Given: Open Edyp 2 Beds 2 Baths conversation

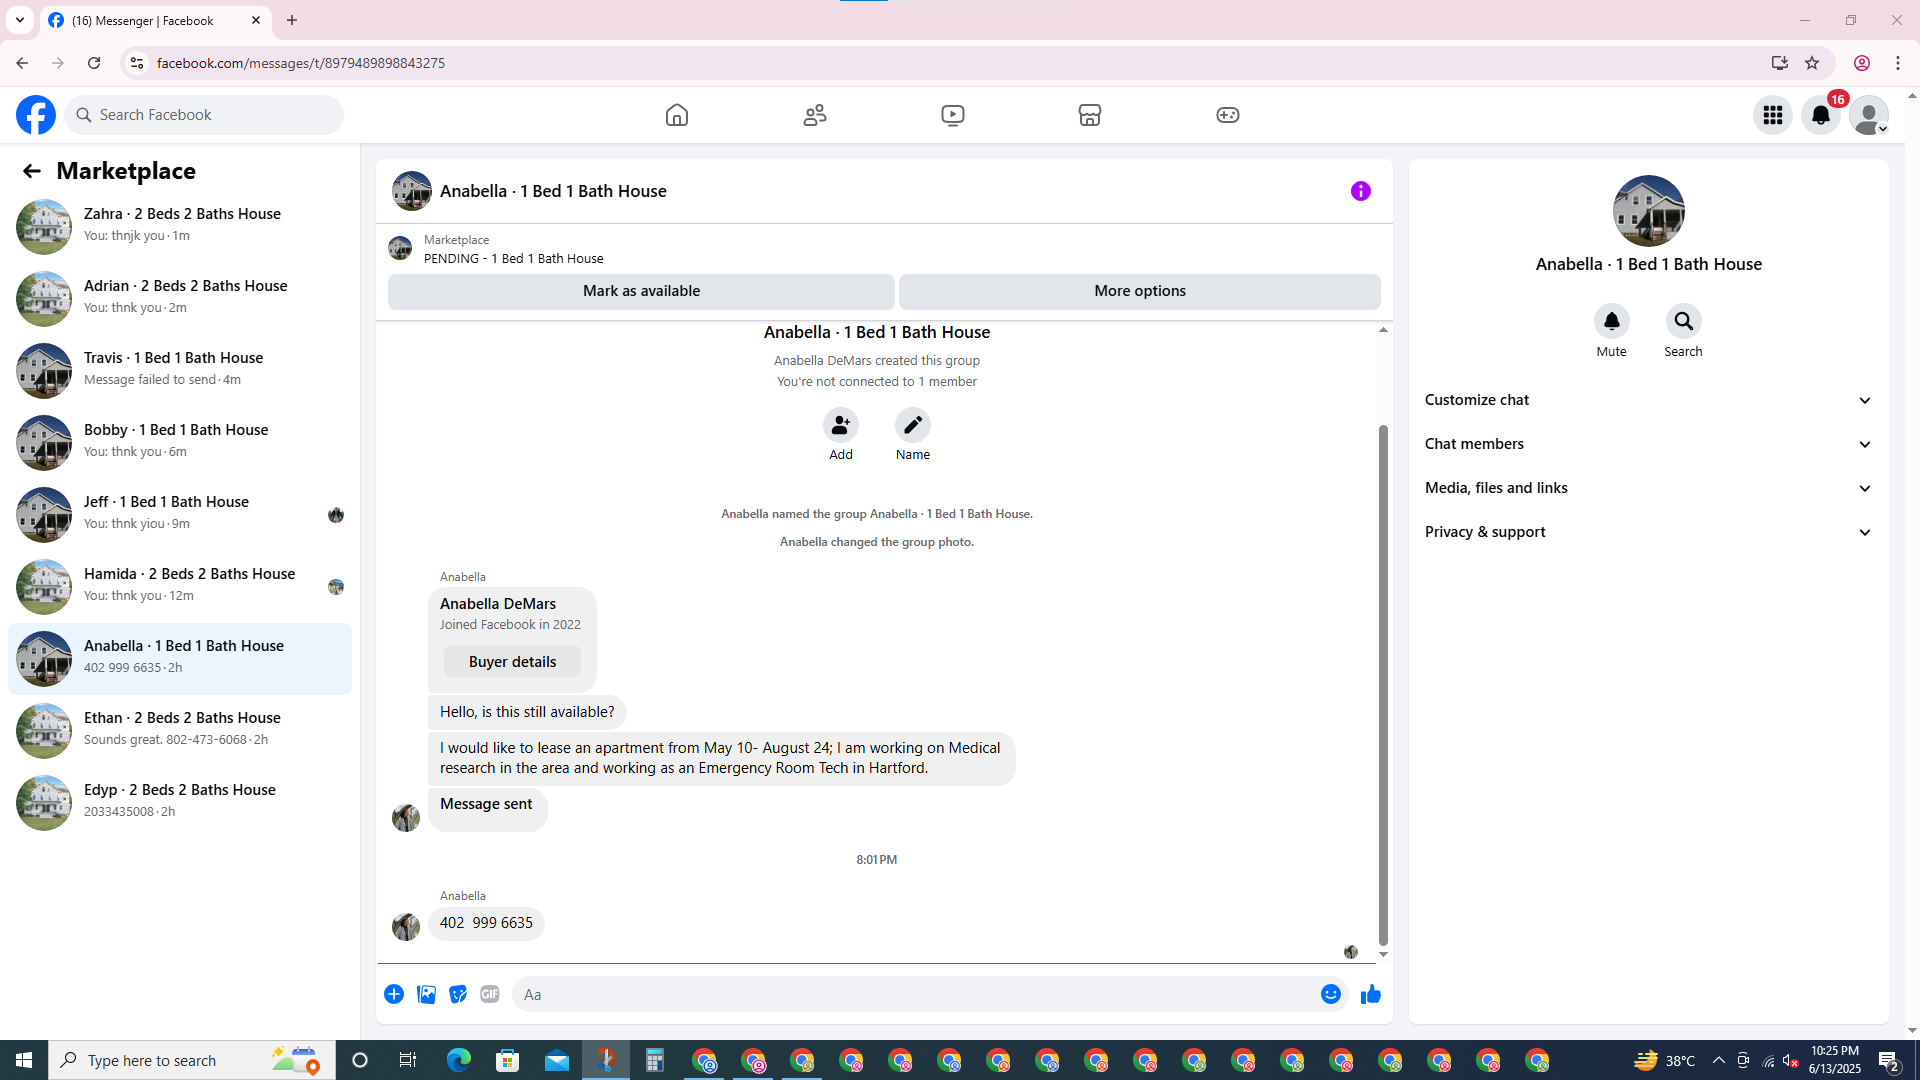Looking at the screenshot, I should 180,802.
